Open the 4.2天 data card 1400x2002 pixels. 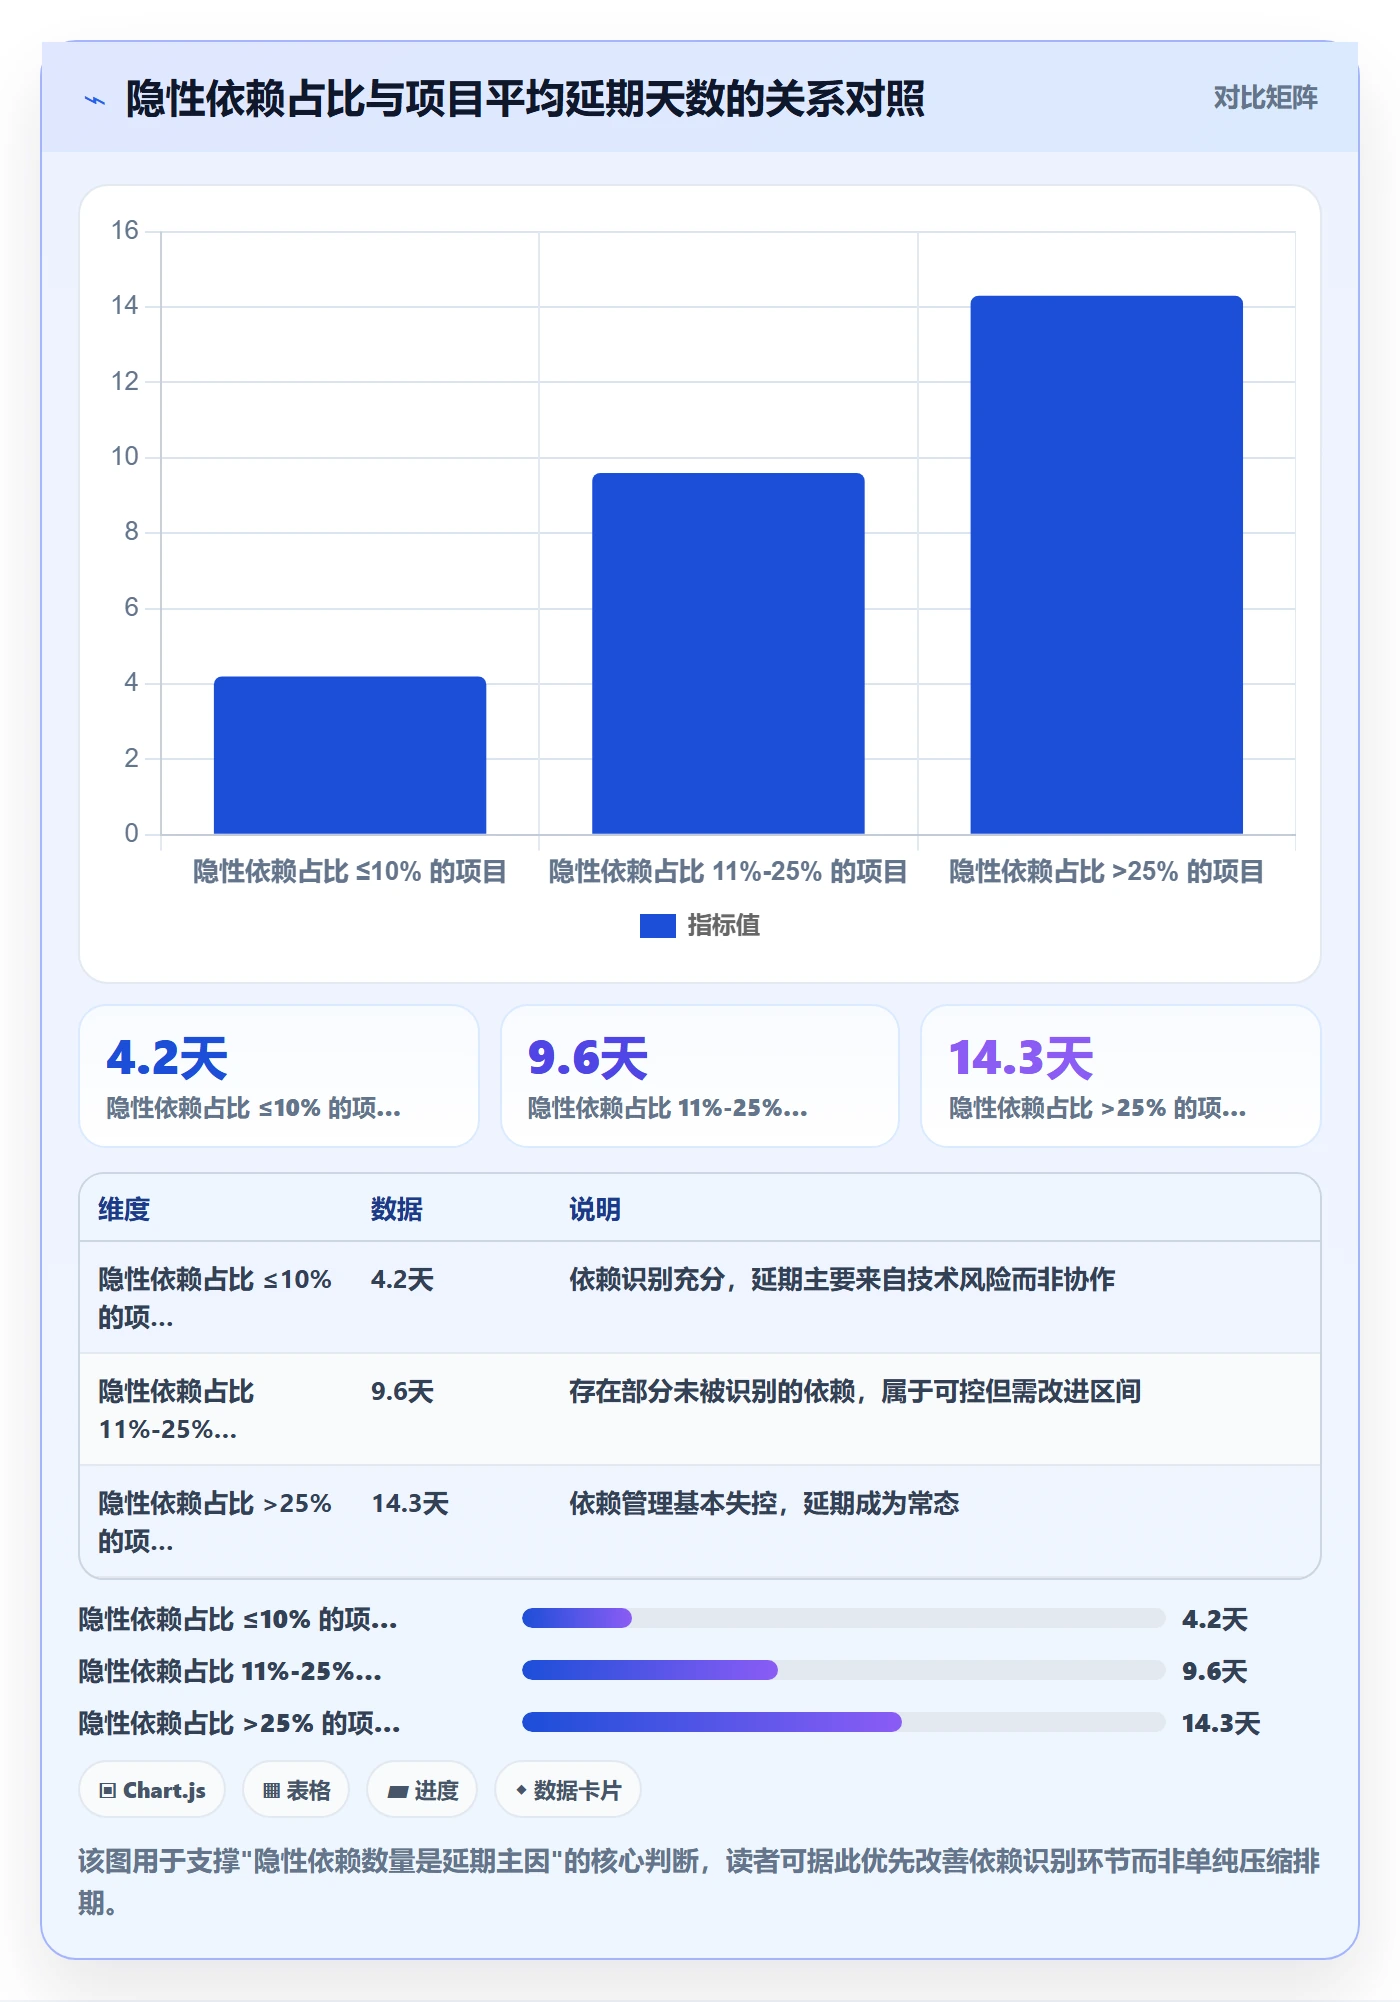click(x=279, y=1076)
